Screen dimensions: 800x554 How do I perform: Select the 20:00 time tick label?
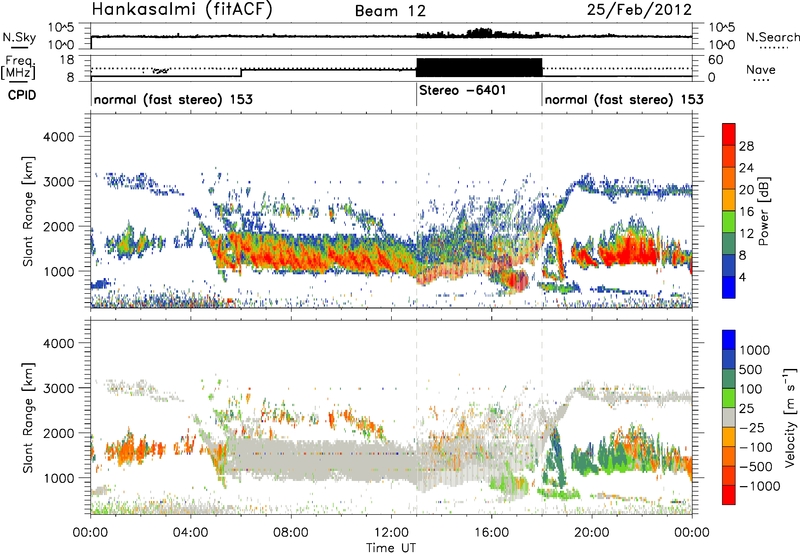(x=592, y=533)
